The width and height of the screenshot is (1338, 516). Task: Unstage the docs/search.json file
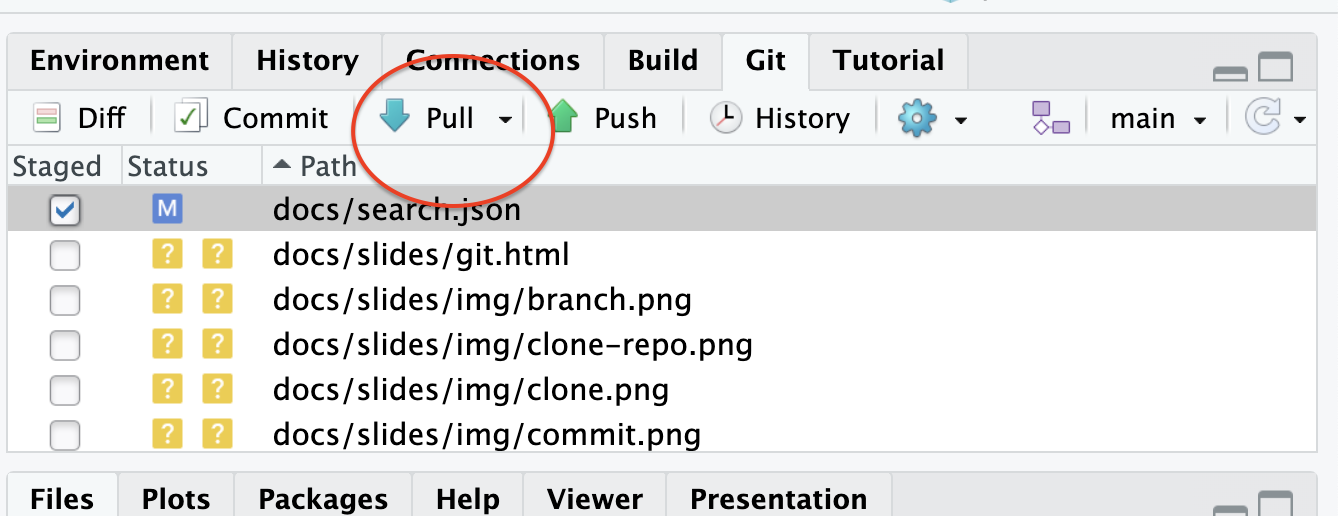(65, 210)
